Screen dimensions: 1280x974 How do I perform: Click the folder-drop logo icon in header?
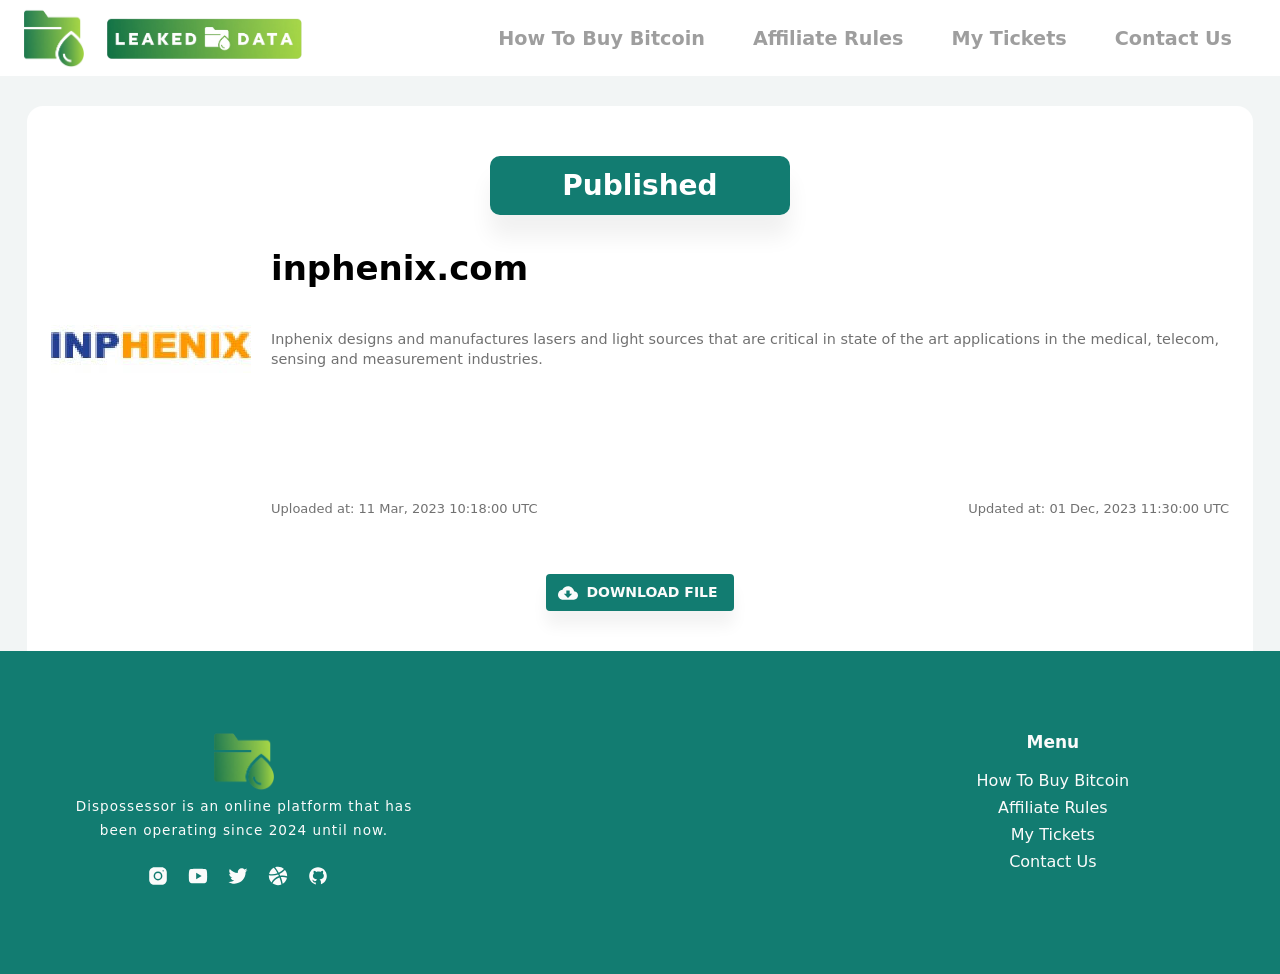pyautogui.click(x=54, y=38)
